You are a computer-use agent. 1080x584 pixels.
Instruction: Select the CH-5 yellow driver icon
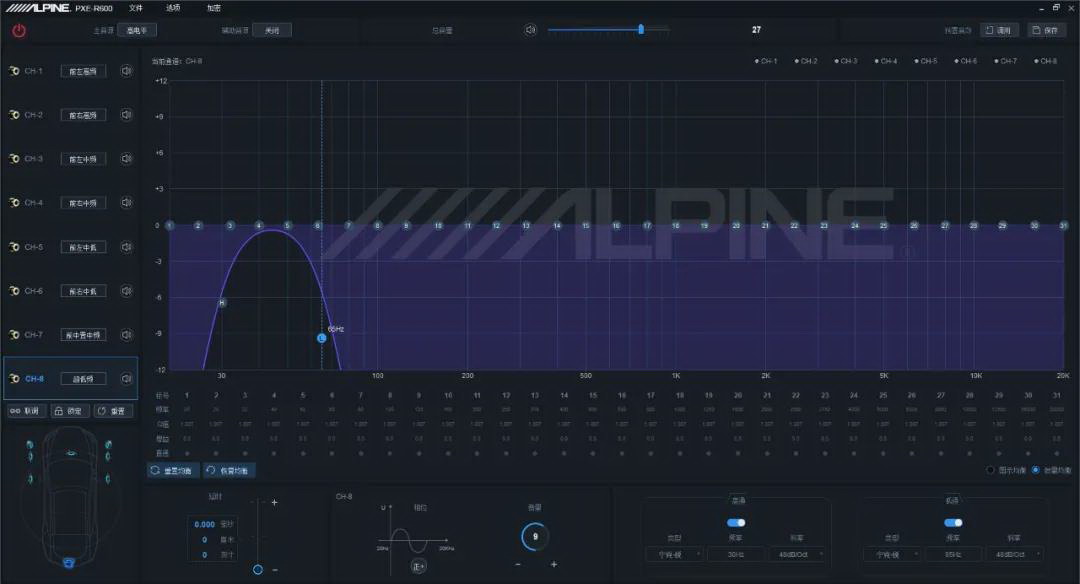[14, 247]
